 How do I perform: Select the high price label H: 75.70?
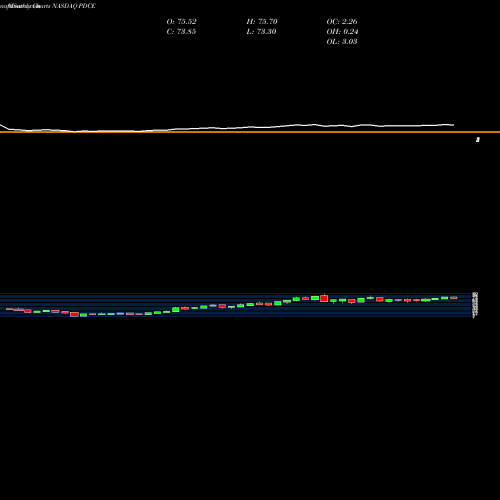click(262, 22)
